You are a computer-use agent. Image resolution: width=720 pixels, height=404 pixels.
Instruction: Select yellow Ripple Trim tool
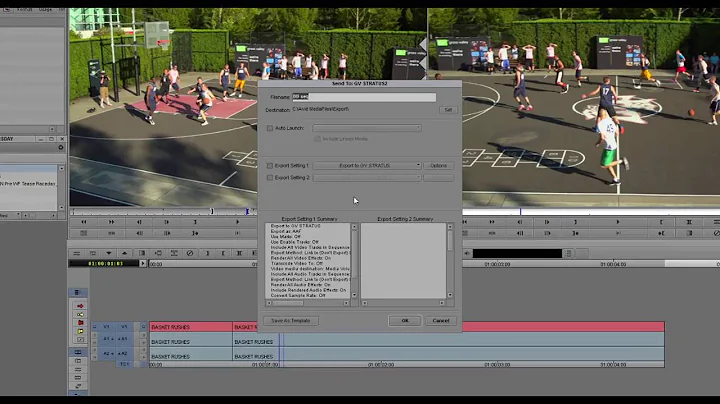pos(80,331)
